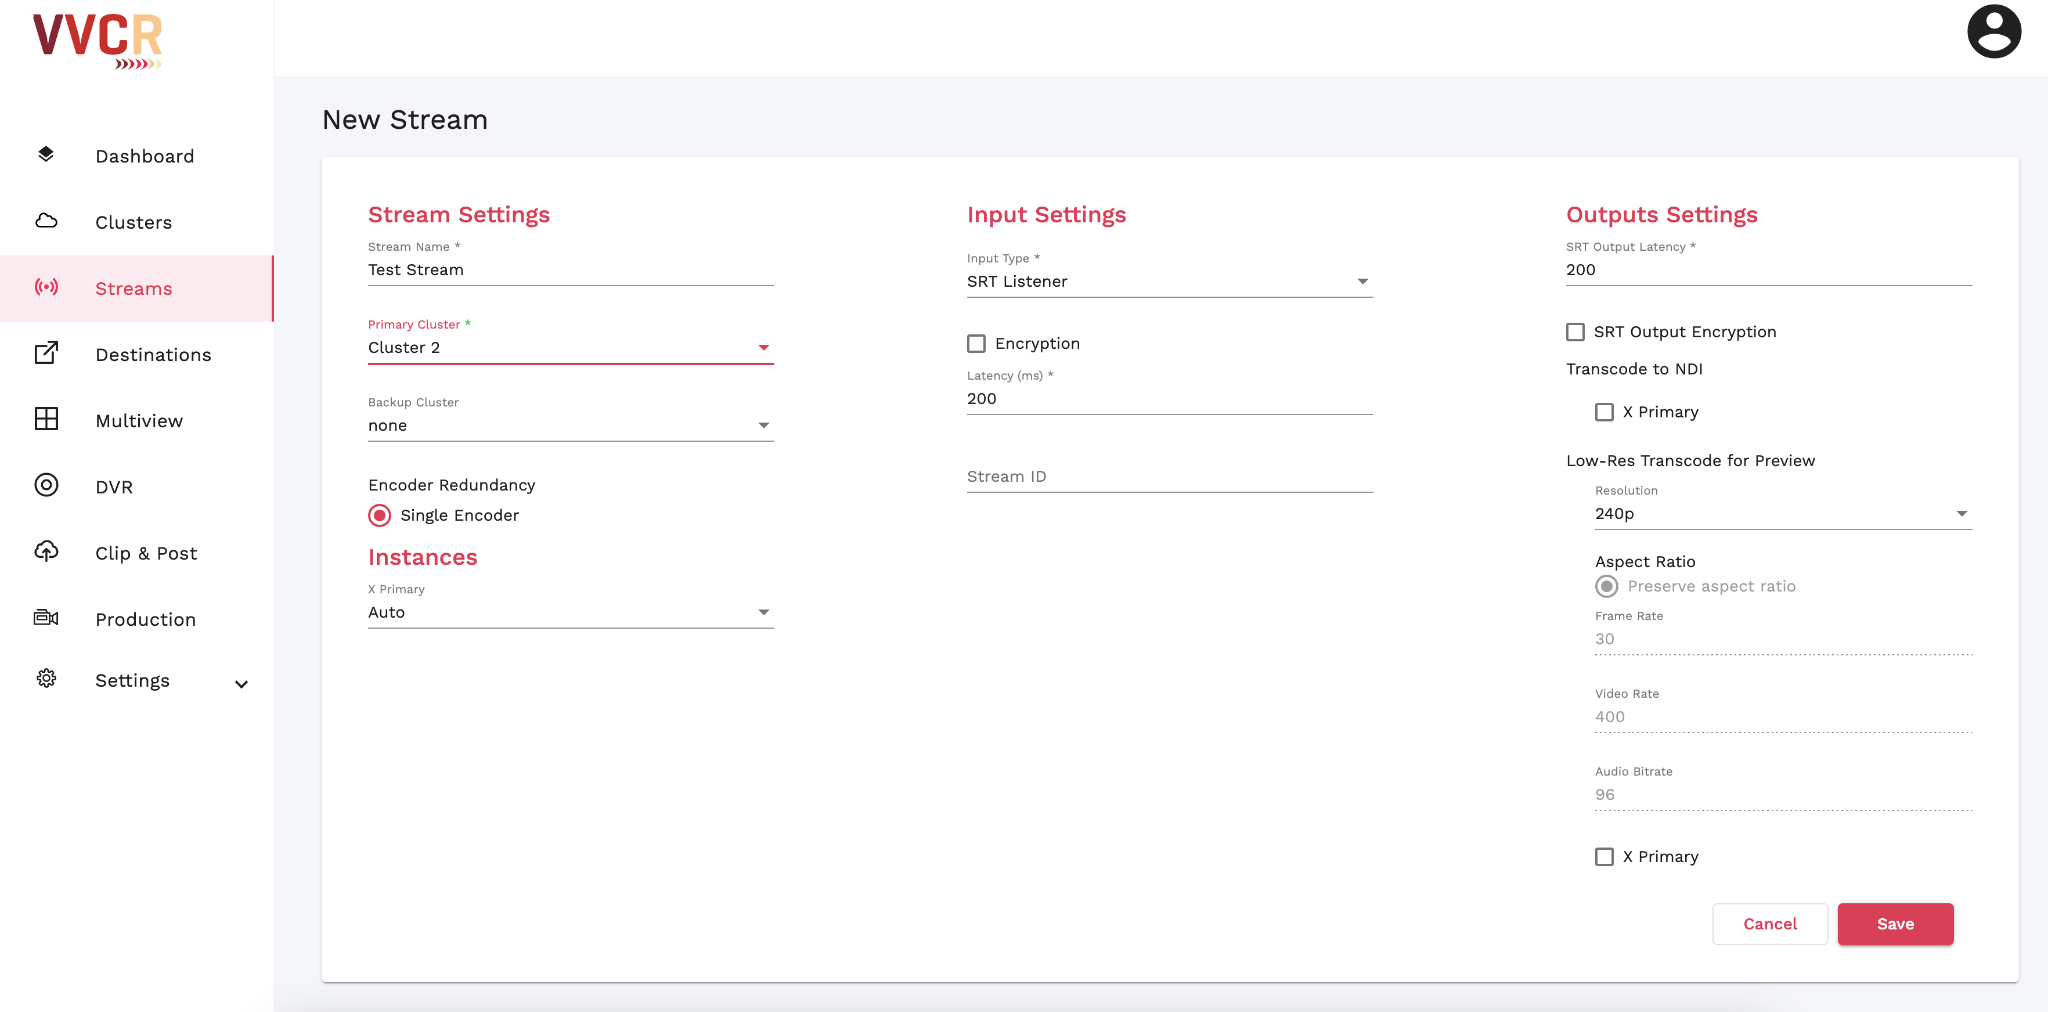Go to Streams in the sidebar
2048x1012 pixels.
pos(134,289)
